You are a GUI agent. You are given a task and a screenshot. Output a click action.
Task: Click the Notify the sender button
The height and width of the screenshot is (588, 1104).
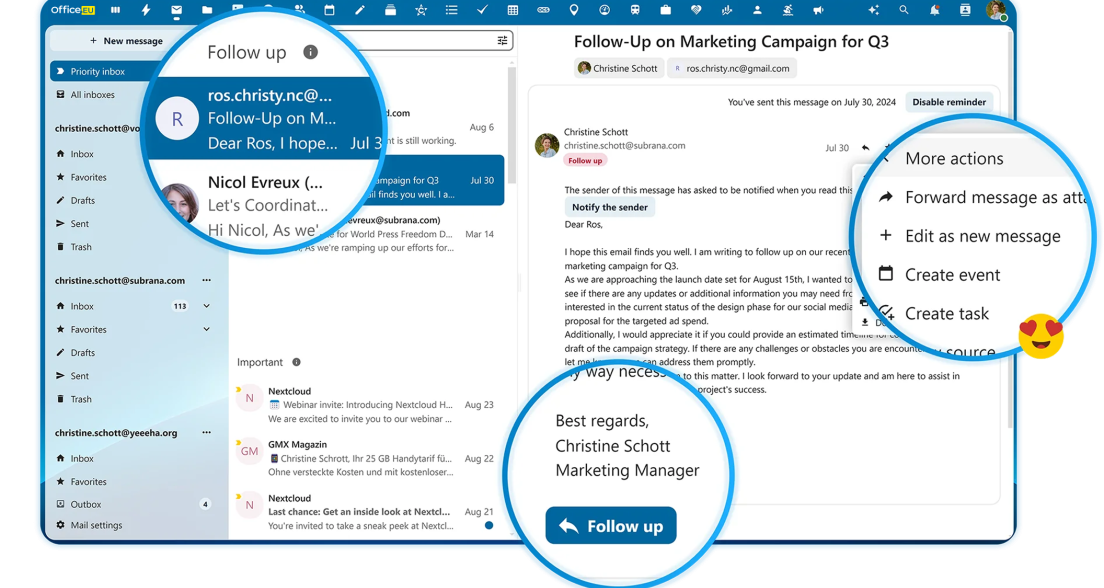(x=610, y=207)
